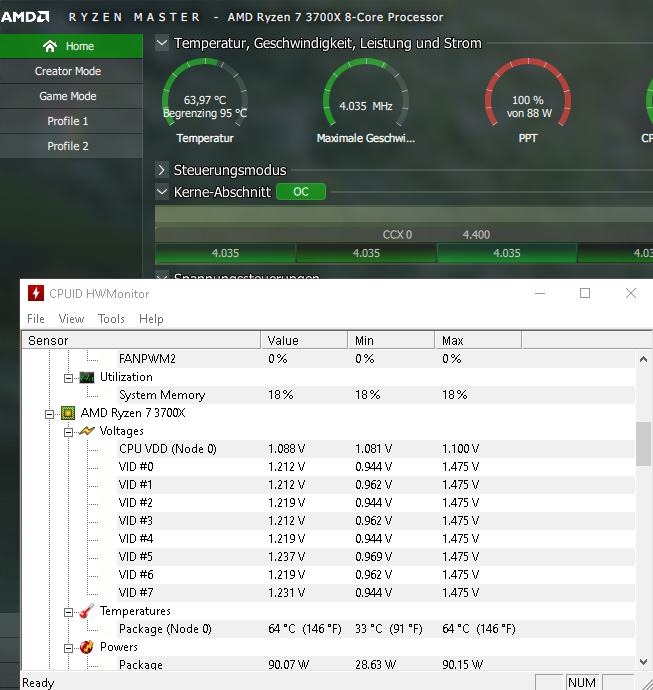Click the Min column header

391,340
